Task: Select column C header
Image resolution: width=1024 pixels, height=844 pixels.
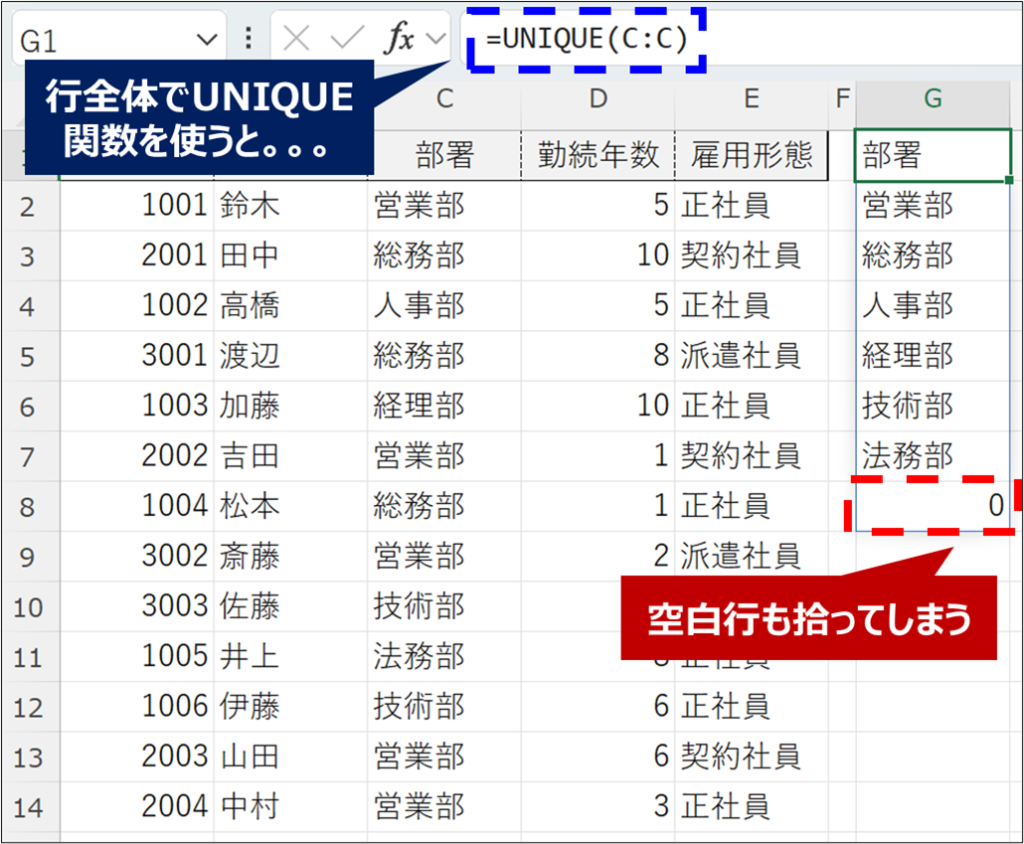Action: click(x=445, y=98)
